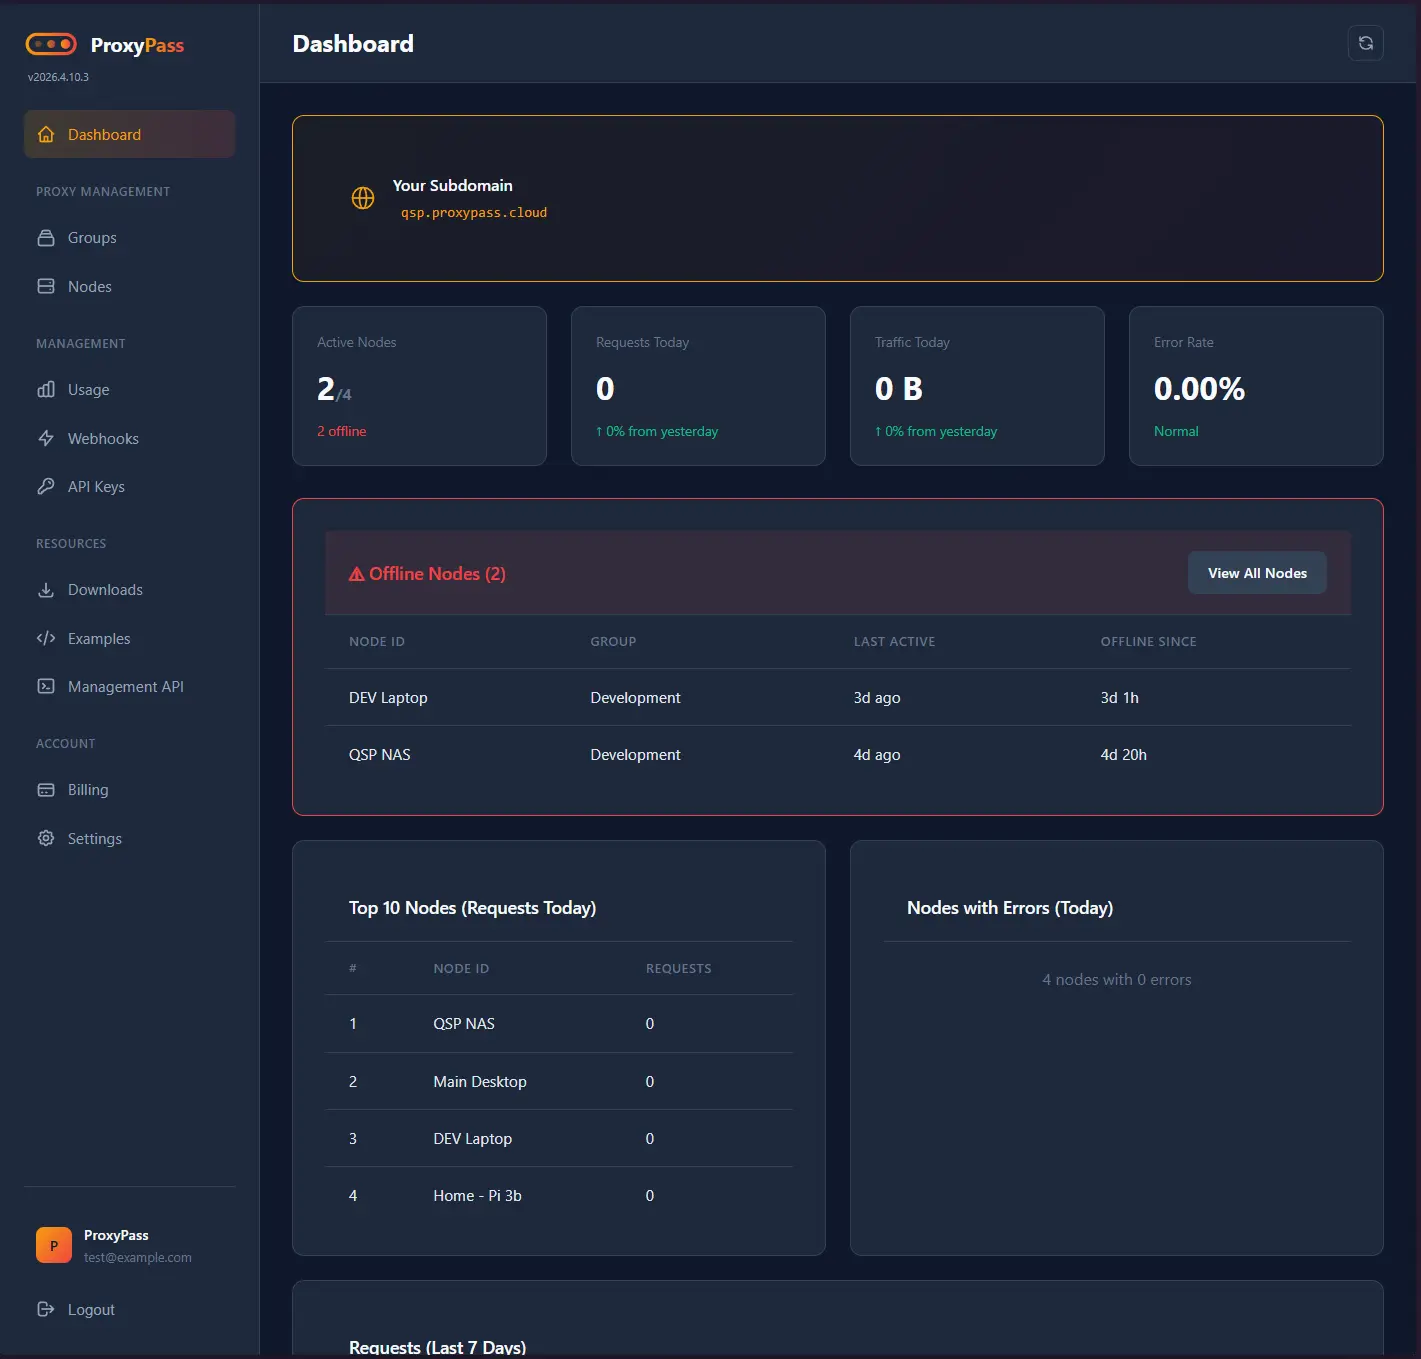The width and height of the screenshot is (1421, 1359).
Task: Click the test@example.com account email
Action: (138, 1258)
